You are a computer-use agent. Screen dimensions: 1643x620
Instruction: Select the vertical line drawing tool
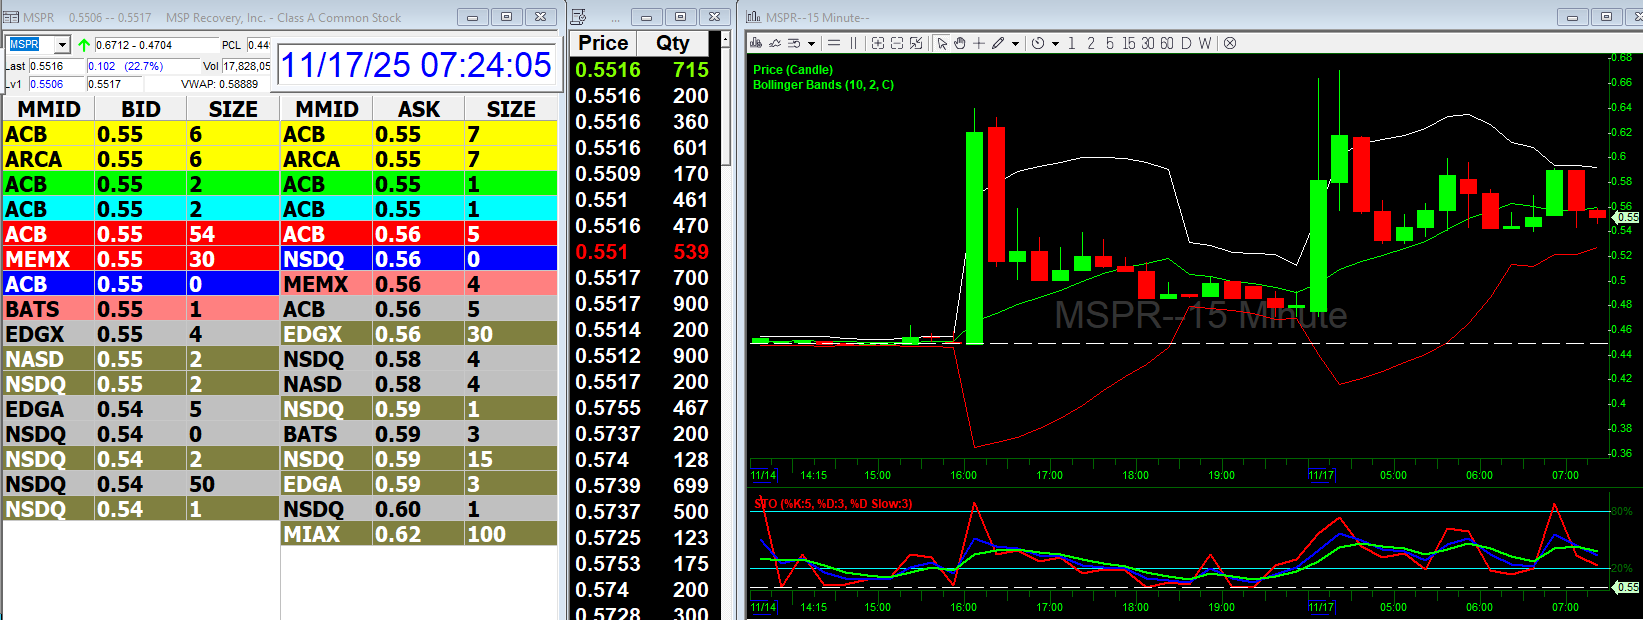[854, 43]
